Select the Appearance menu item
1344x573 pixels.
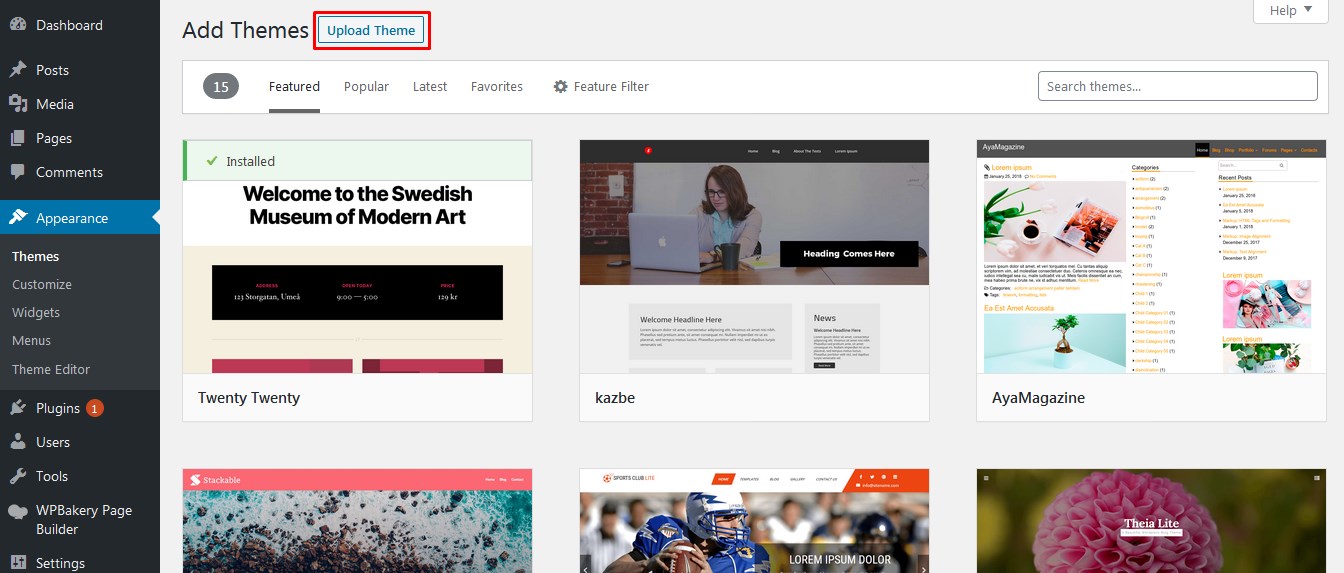[x=80, y=218]
